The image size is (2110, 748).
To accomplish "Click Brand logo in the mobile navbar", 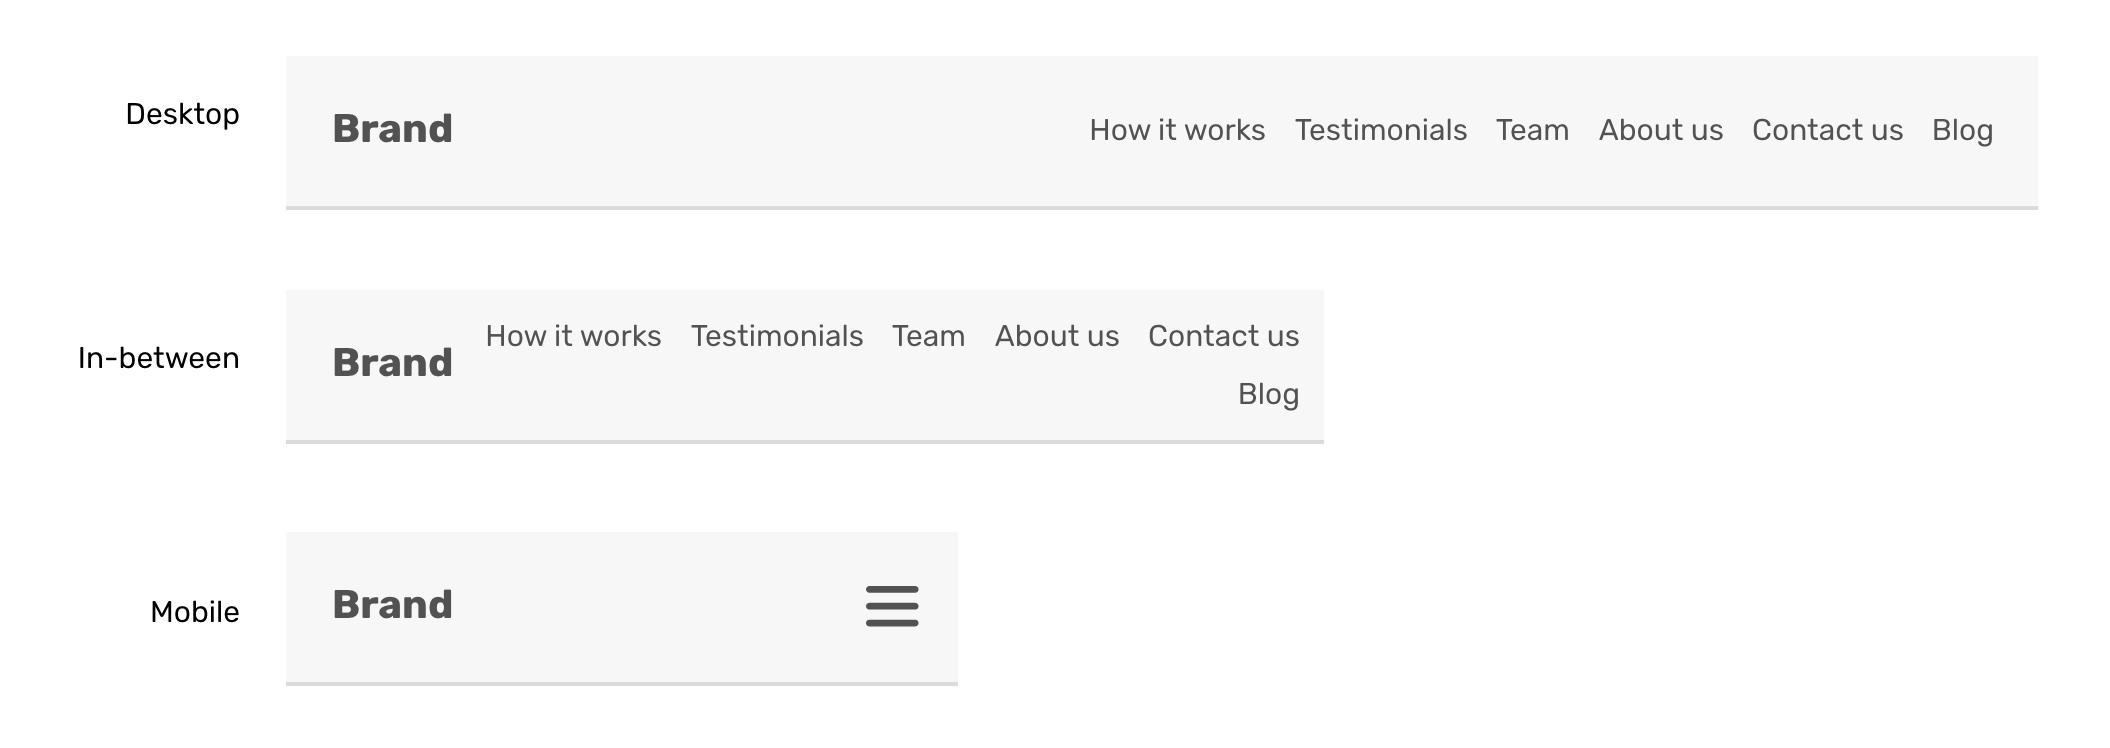I will 392,605.
